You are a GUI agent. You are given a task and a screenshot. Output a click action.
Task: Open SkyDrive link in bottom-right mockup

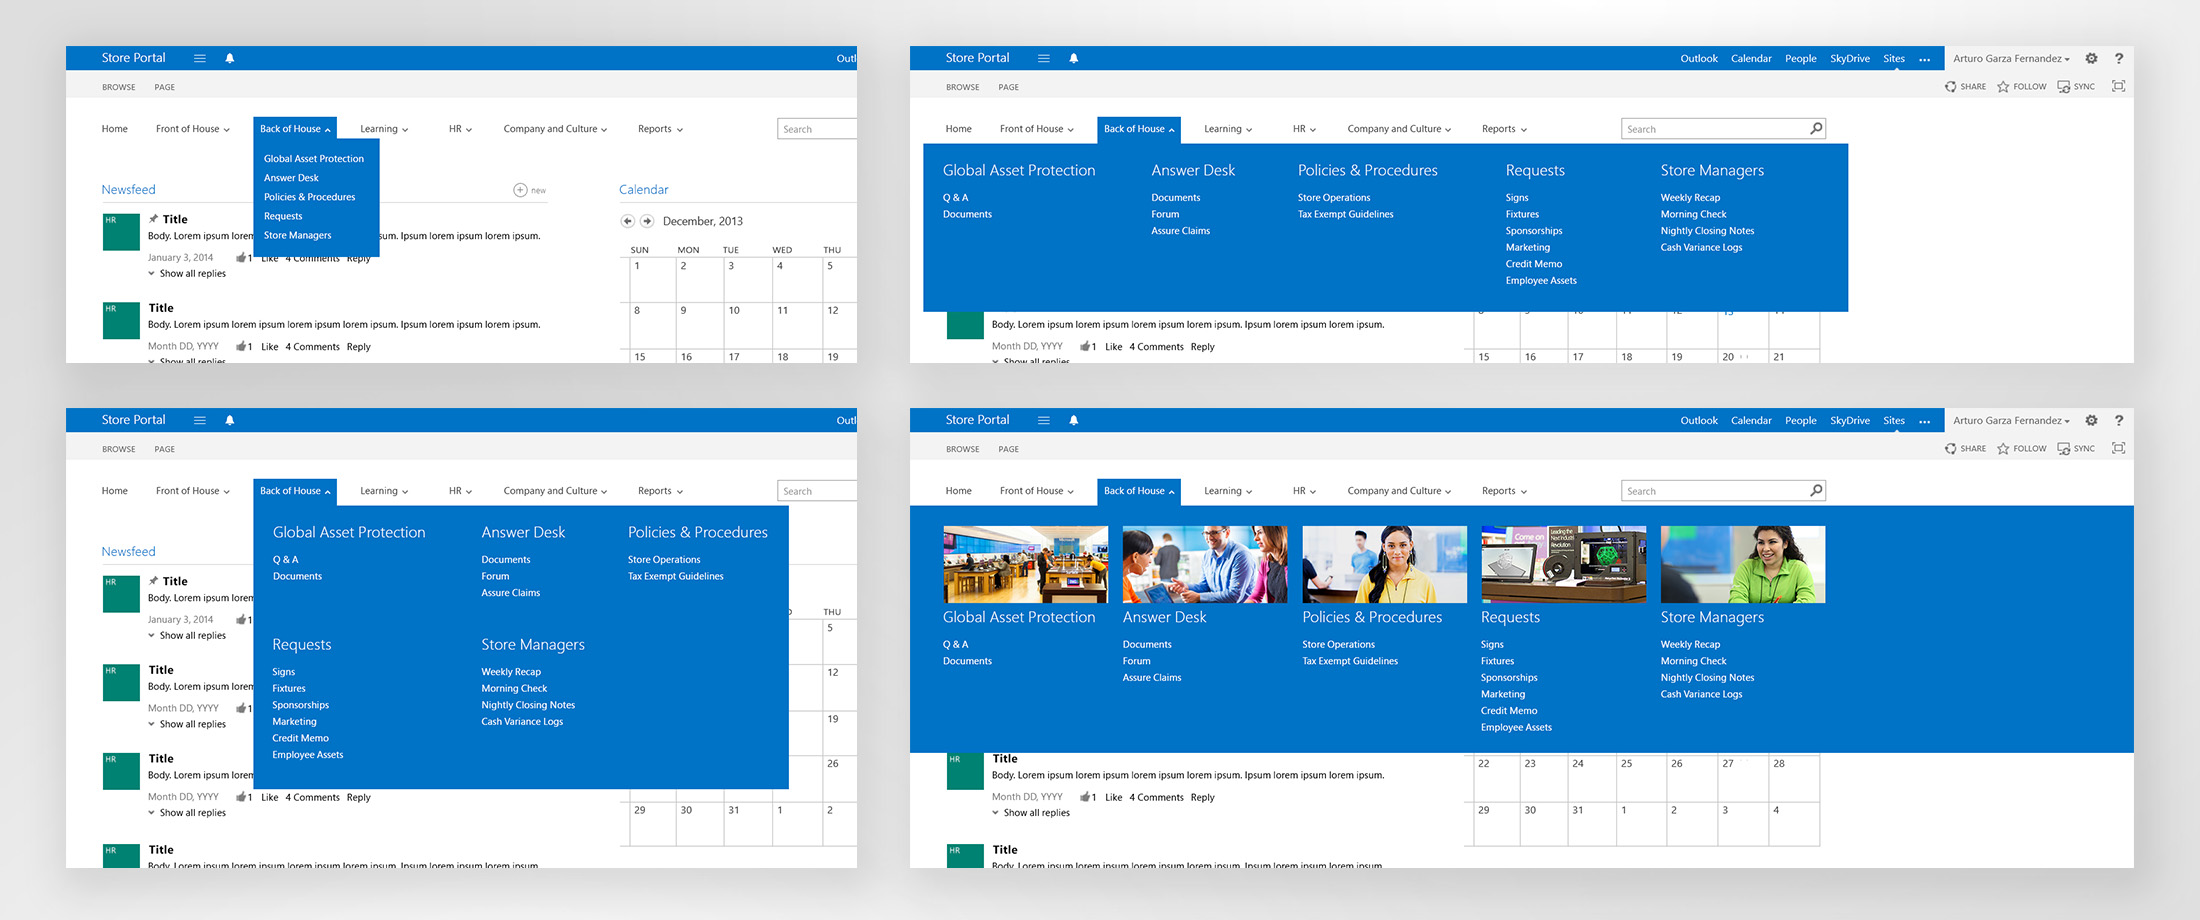(1850, 420)
